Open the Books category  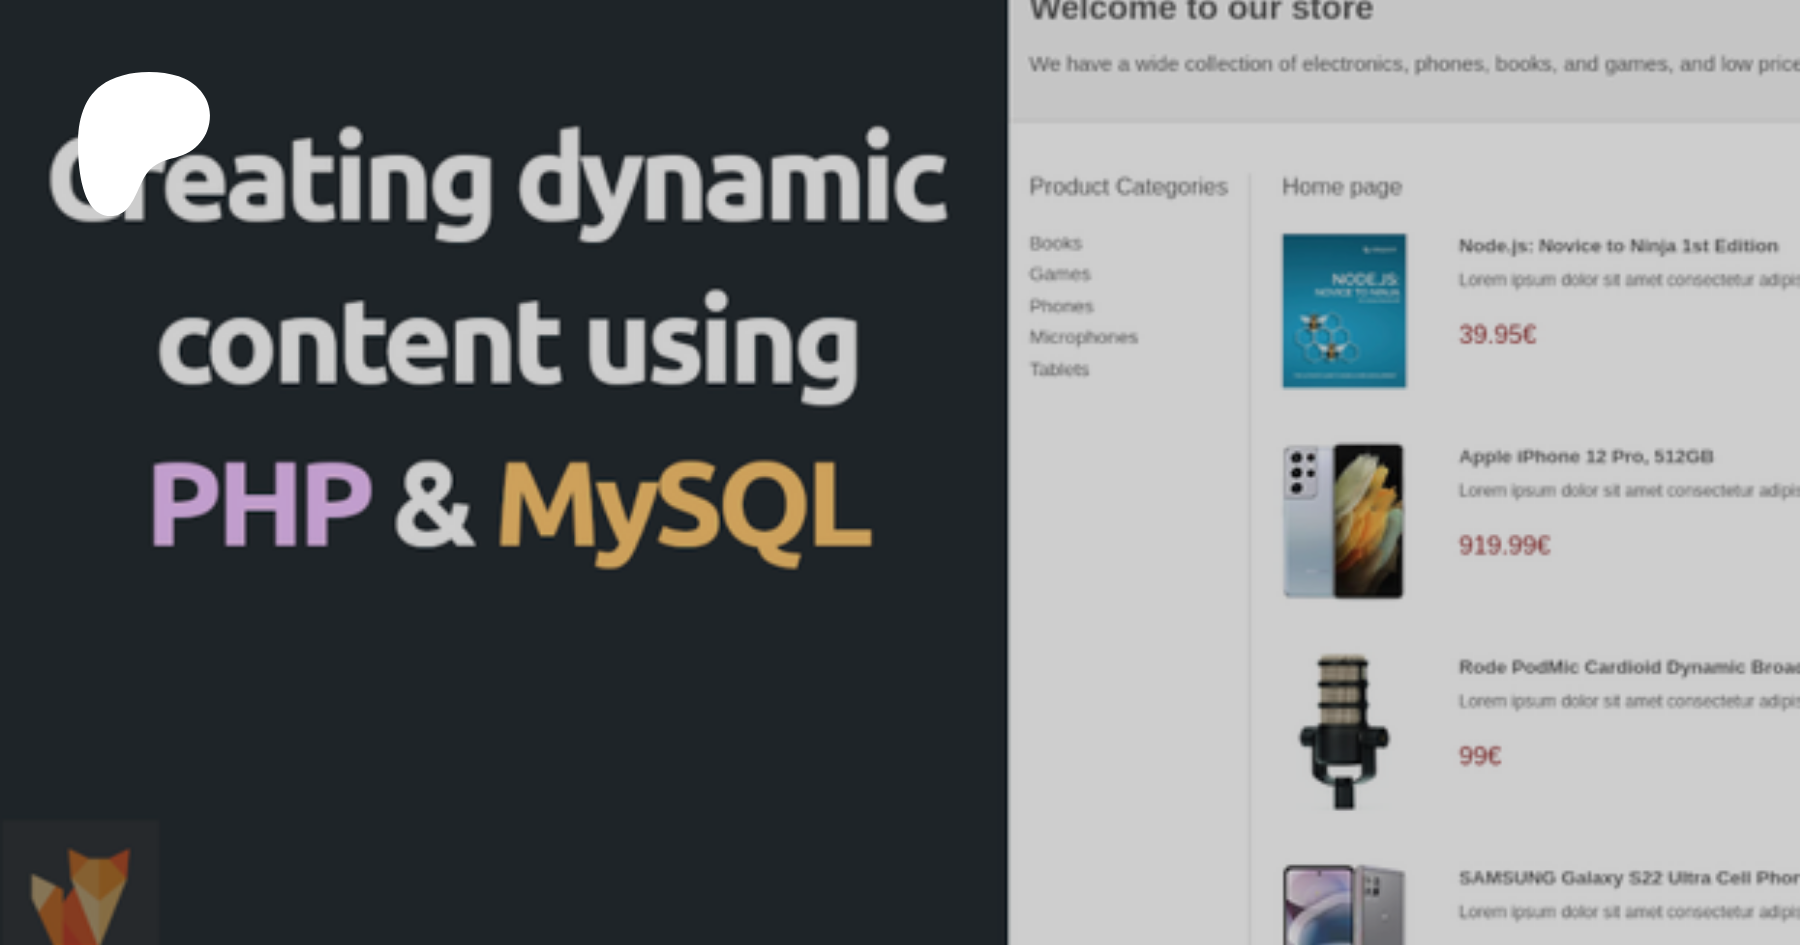coord(1055,243)
